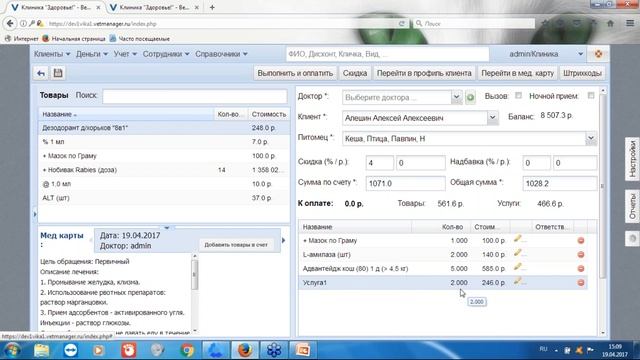Click Выполнить и оплатить button
Image resolution: width=640 pixels, height=360 pixels.
295,73
